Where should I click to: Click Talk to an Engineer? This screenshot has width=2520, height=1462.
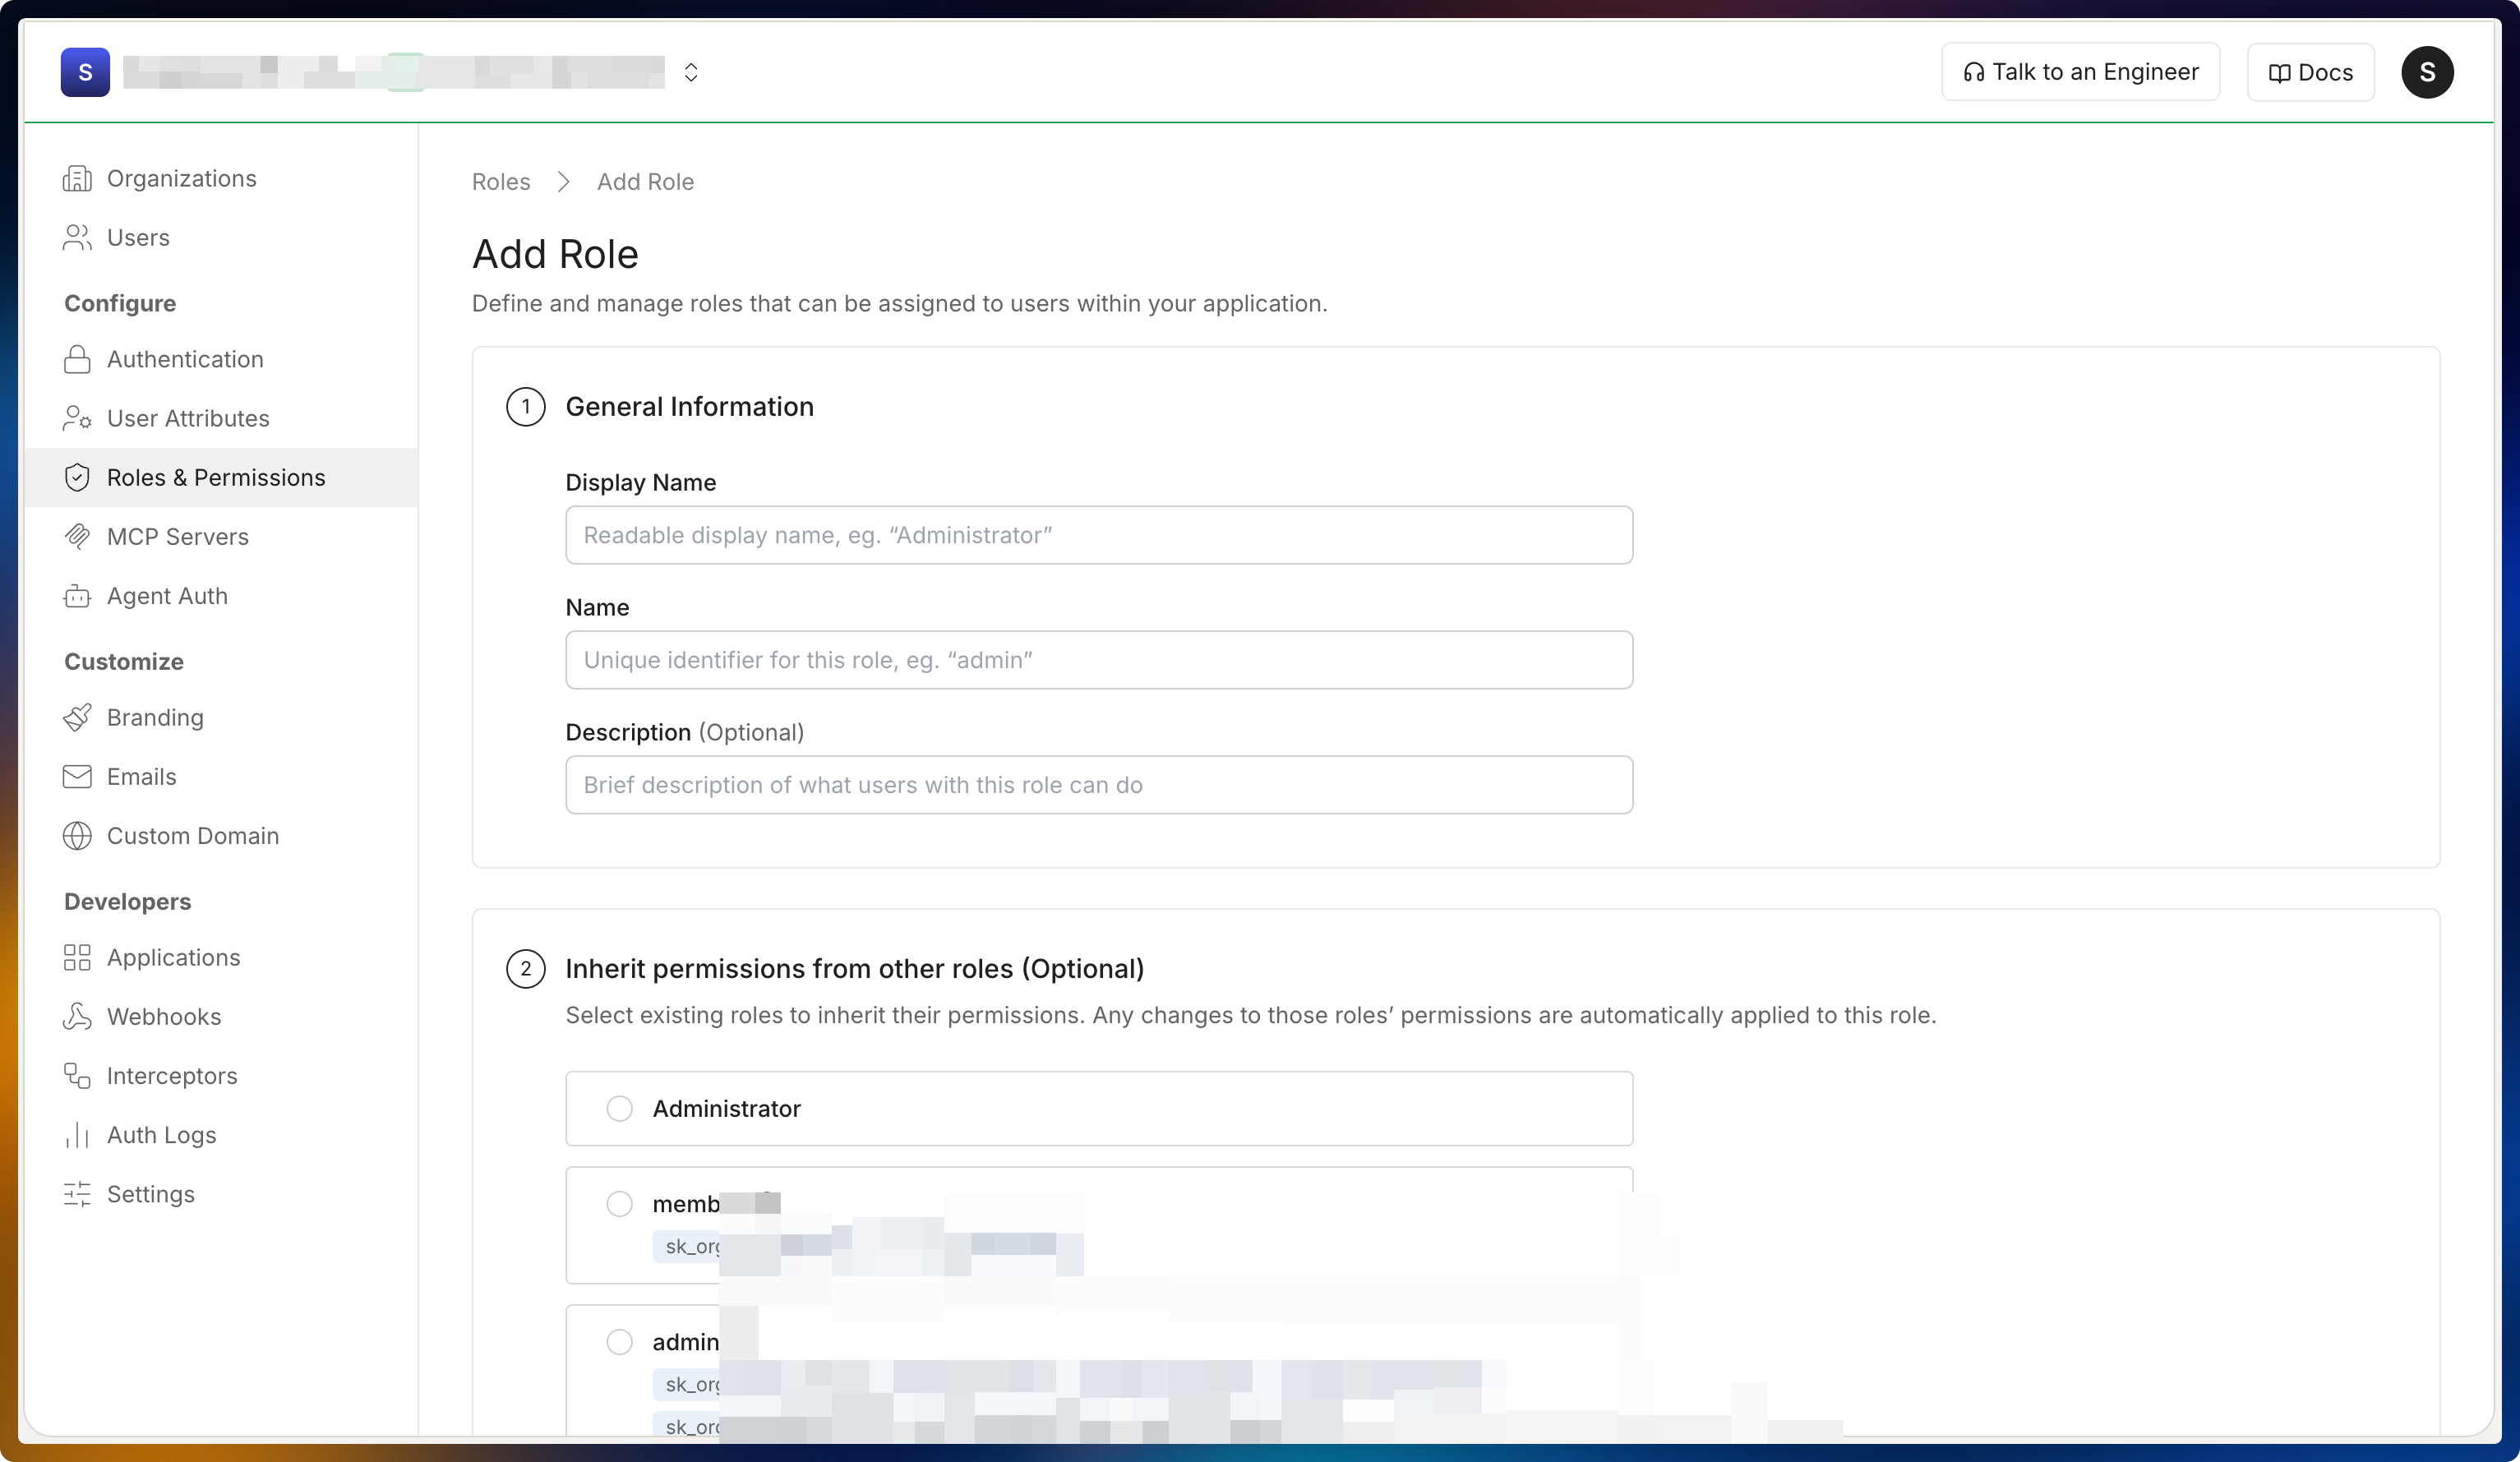pyautogui.click(x=2080, y=71)
